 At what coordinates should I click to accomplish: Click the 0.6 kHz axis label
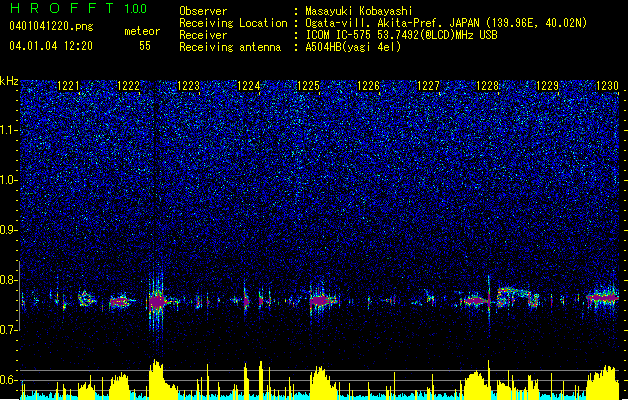pyautogui.click(x=9, y=380)
